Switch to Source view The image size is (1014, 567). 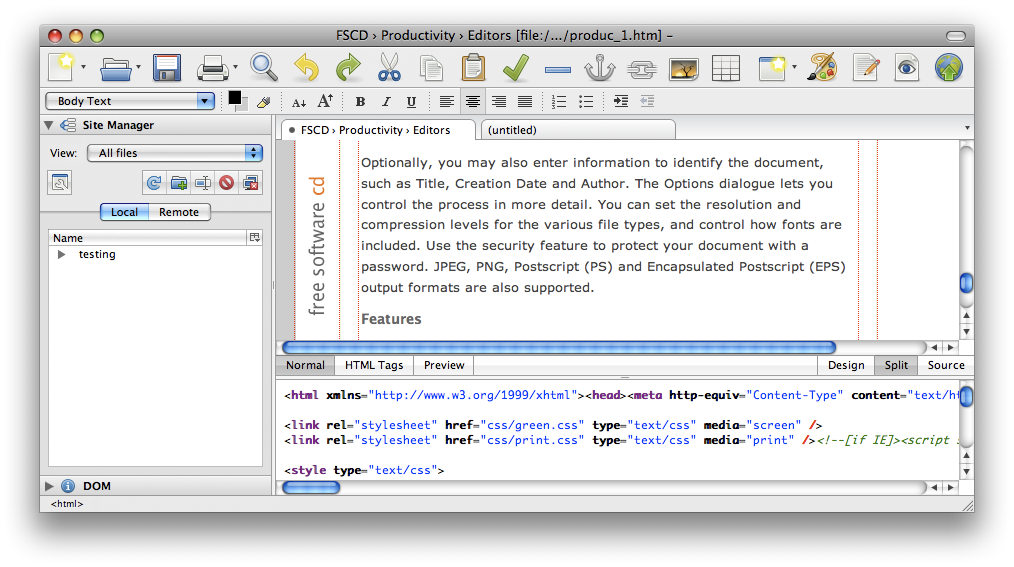point(945,365)
